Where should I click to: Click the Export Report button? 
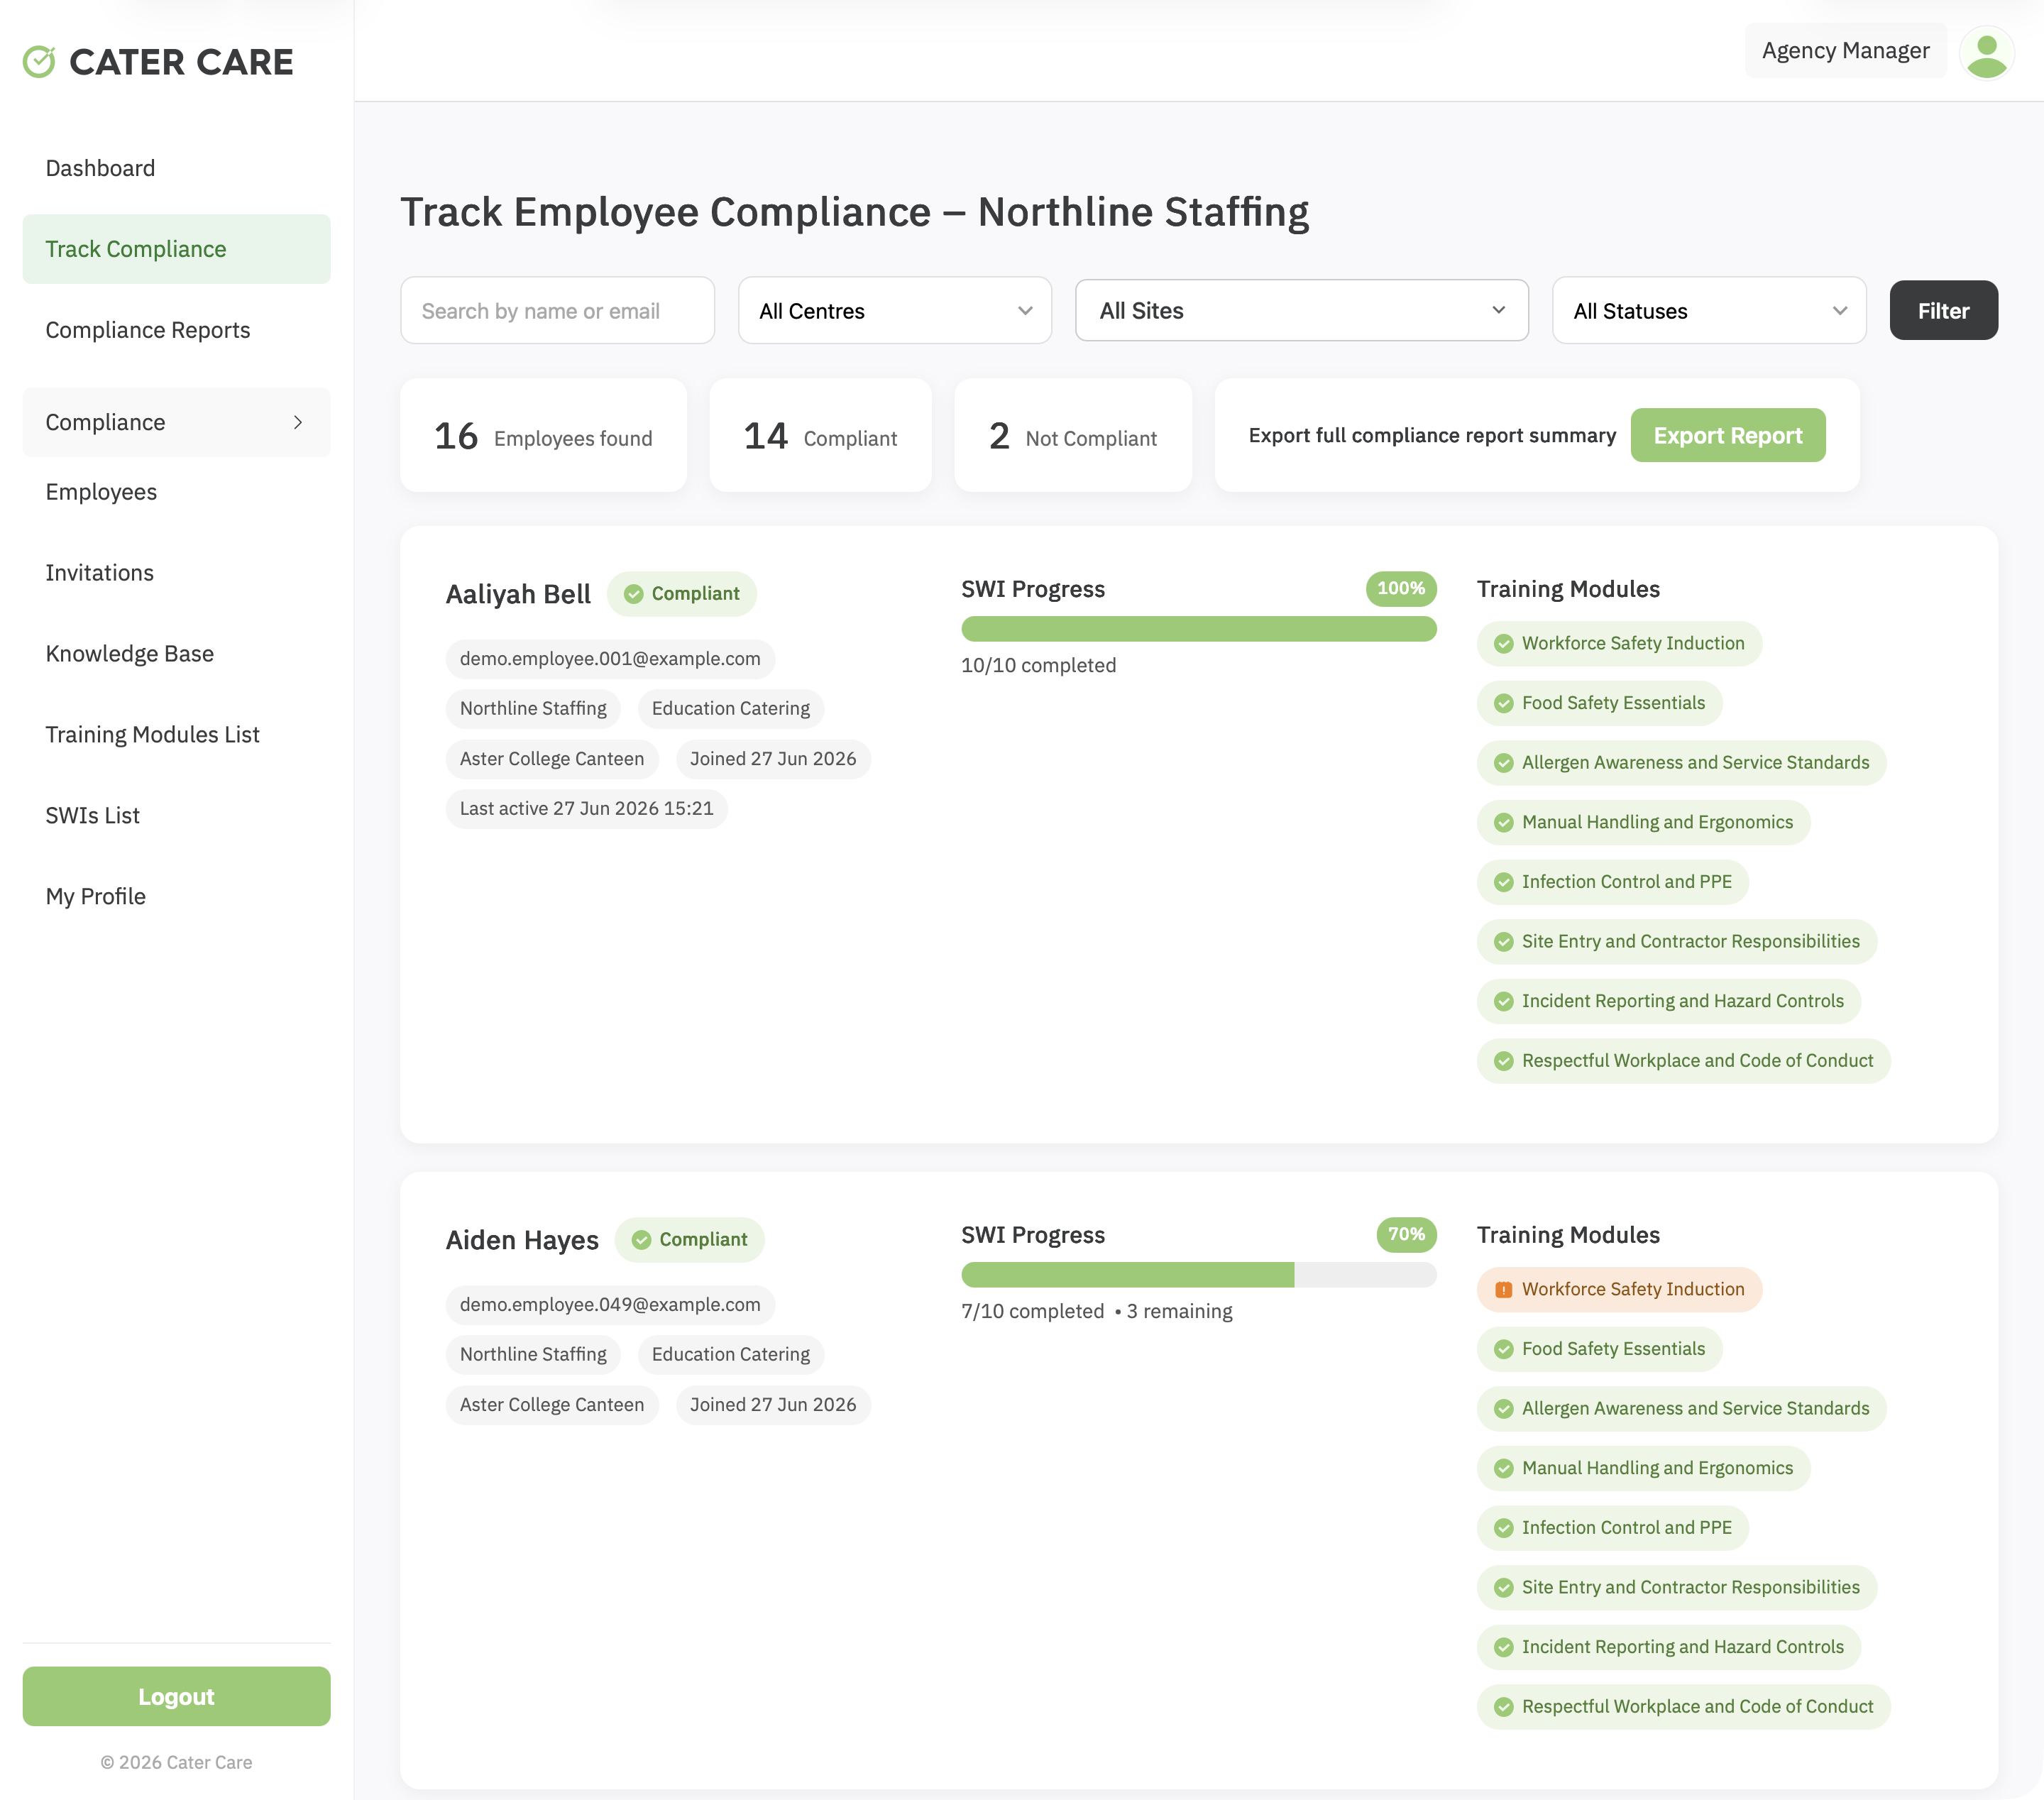(x=1727, y=435)
